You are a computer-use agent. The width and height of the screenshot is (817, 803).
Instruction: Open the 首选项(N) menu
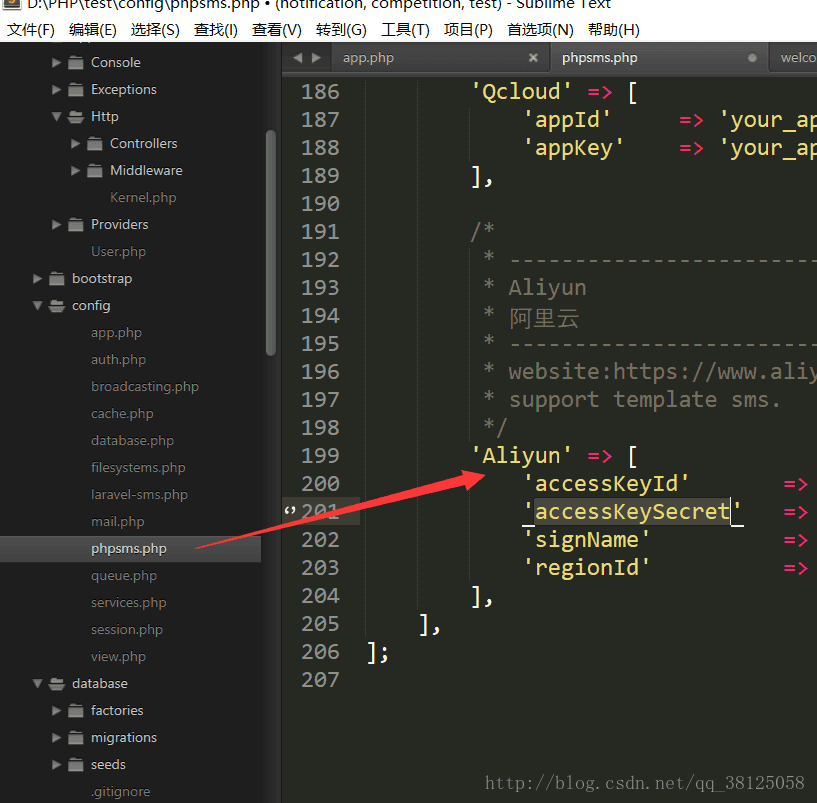(540, 30)
